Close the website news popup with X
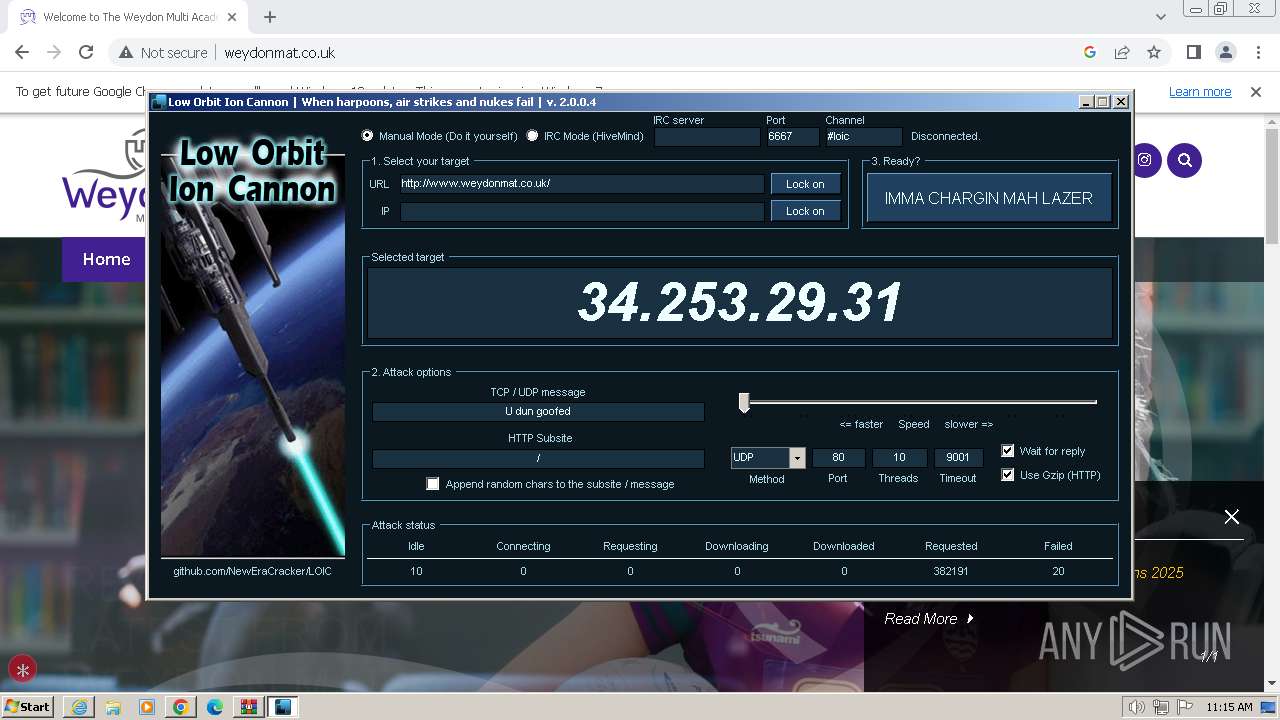This screenshot has height=720, width=1280. tap(1232, 517)
